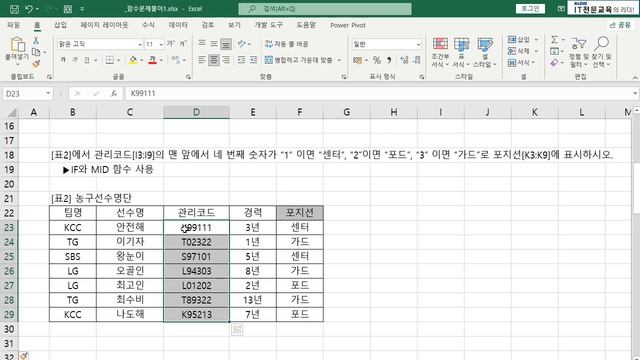640x360 pixels.
Task: Switch to the Data (데이터) tab
Action: tap(178, 25)
